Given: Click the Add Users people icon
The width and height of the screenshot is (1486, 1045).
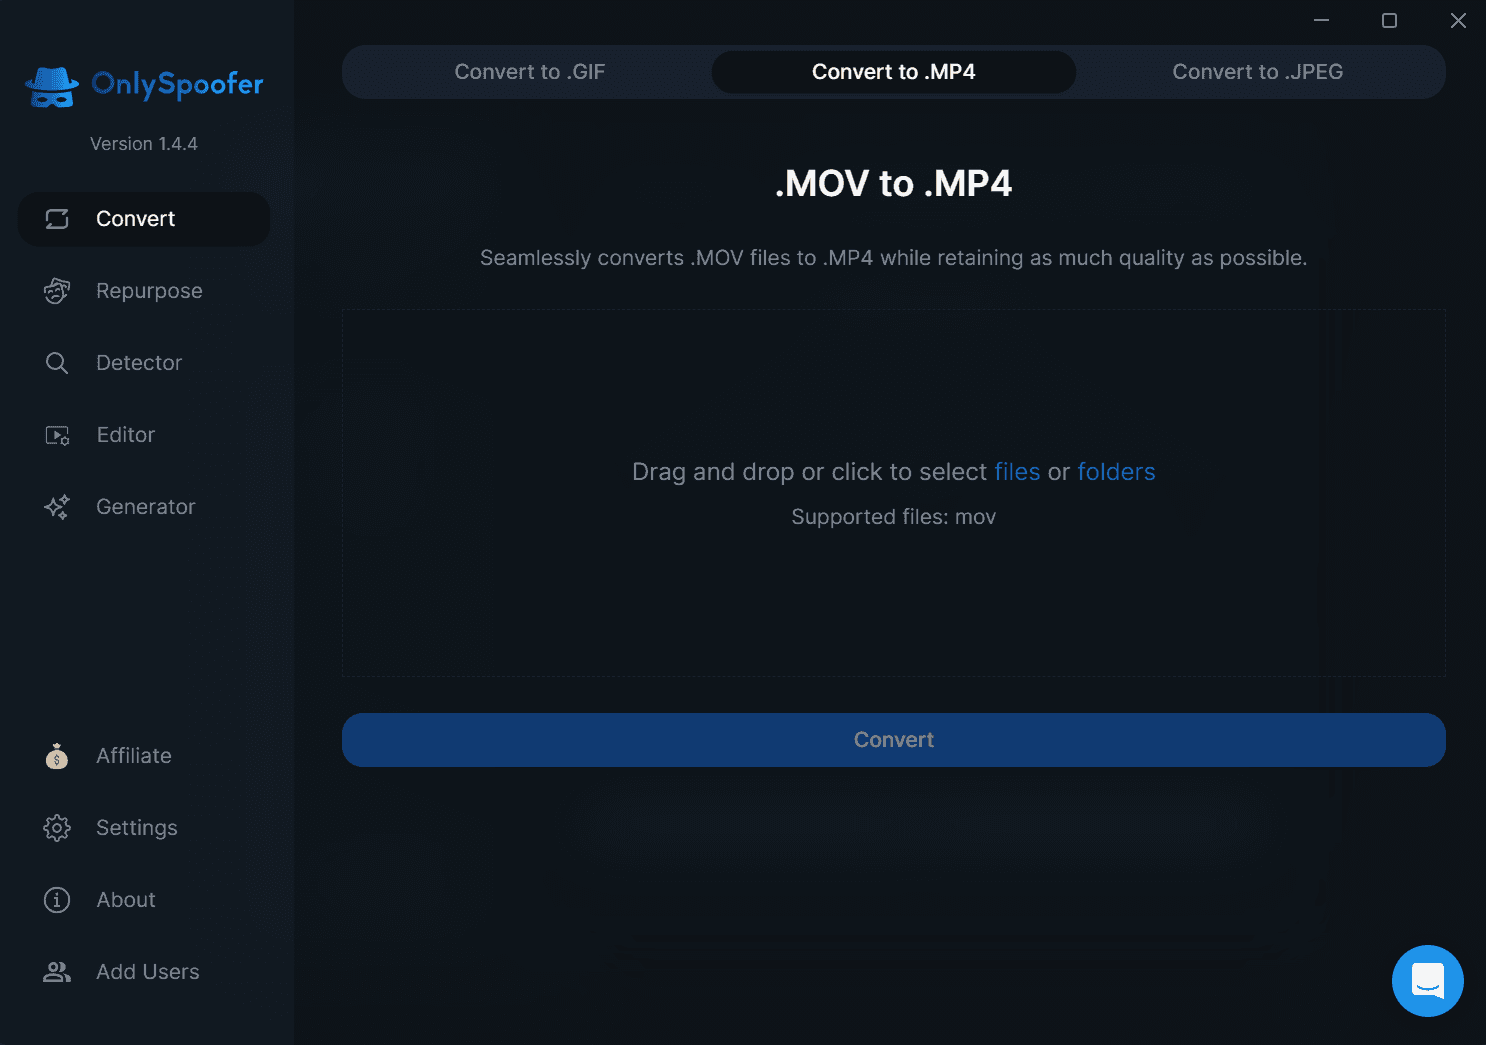Looking at the screenshot, I should [57, 972].
